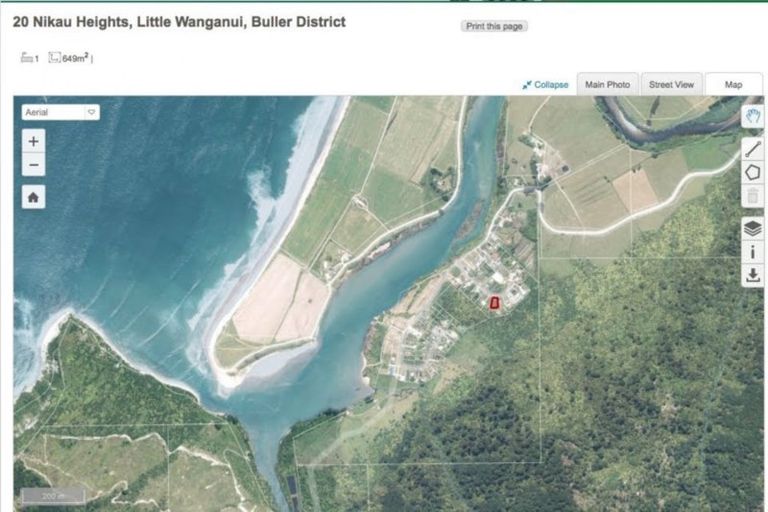Open the Aerial basemap dropdown
The image size is (768, 512).
pos(60,112)
